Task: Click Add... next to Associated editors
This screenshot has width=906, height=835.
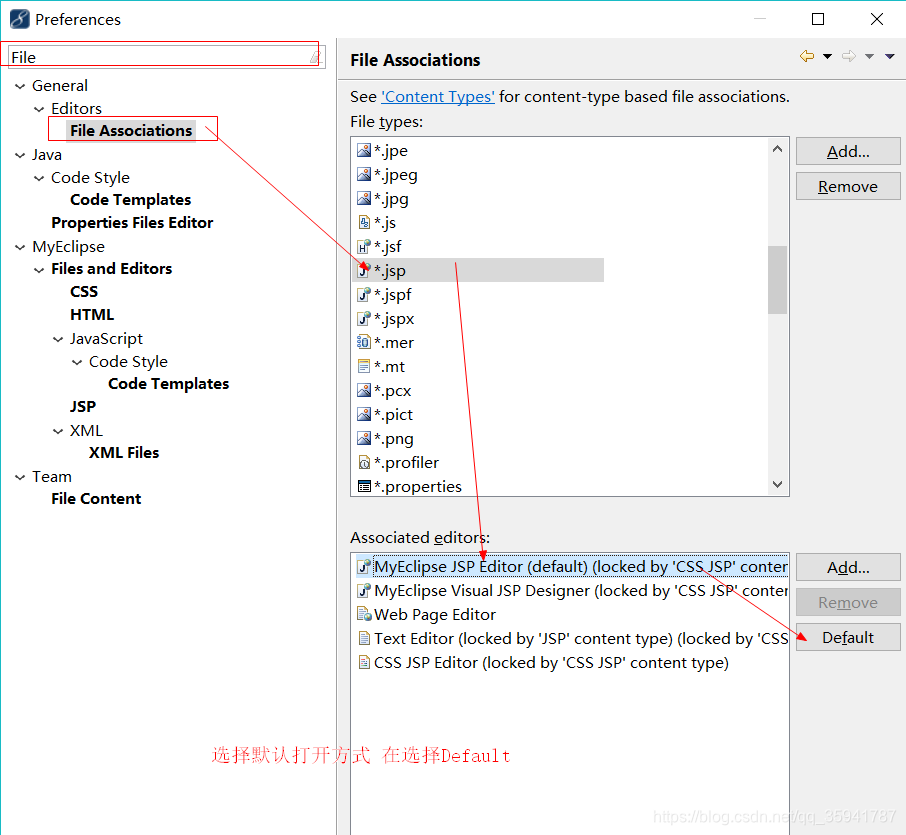Action: coord(848,567)
